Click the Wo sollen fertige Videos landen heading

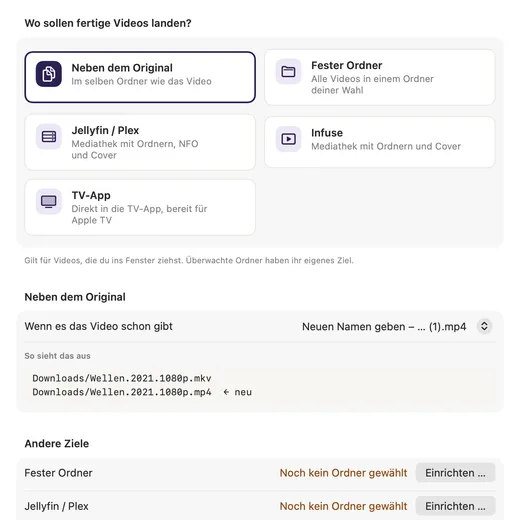coord(108,23)
